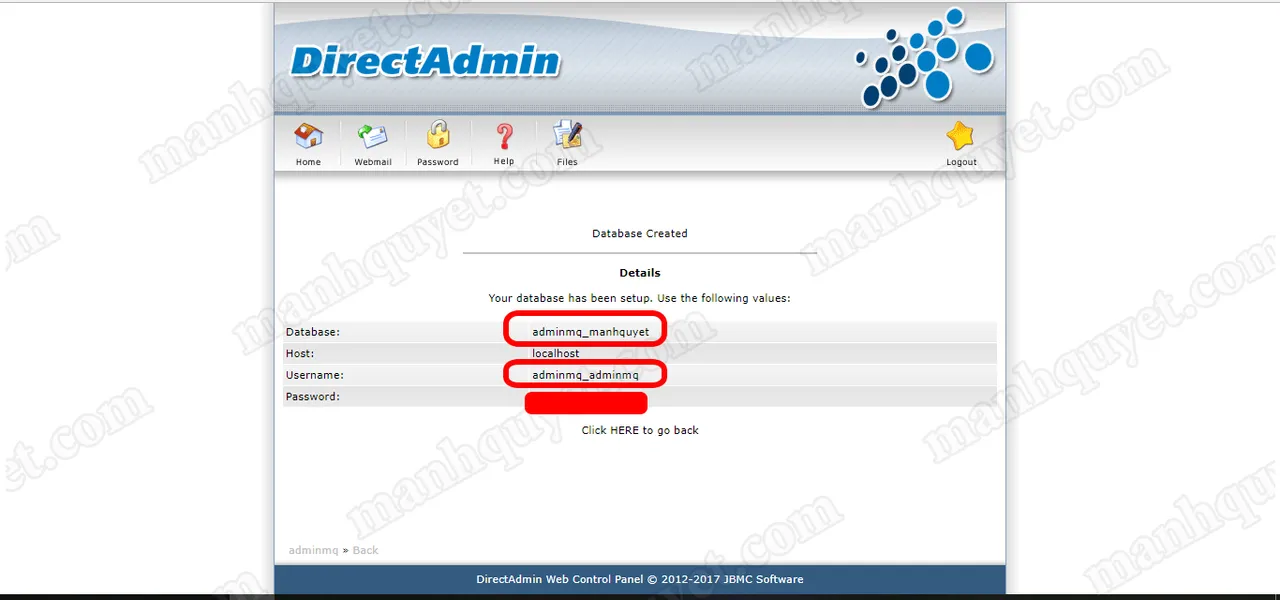Click the Database Created heading
Screen dimensions: 1280x600
coord(640,233)
